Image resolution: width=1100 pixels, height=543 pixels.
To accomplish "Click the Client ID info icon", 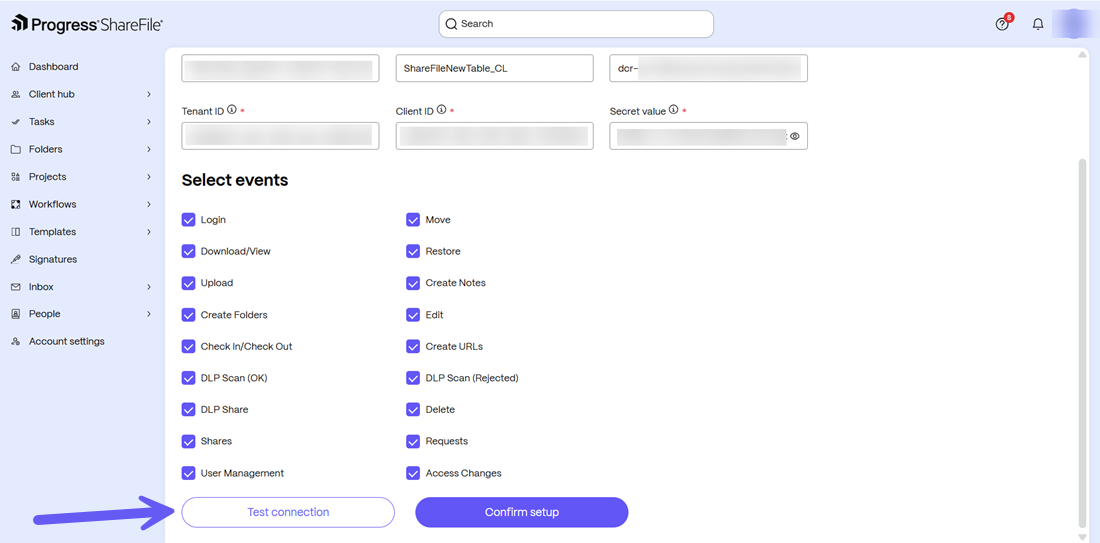I will [441, 110].
